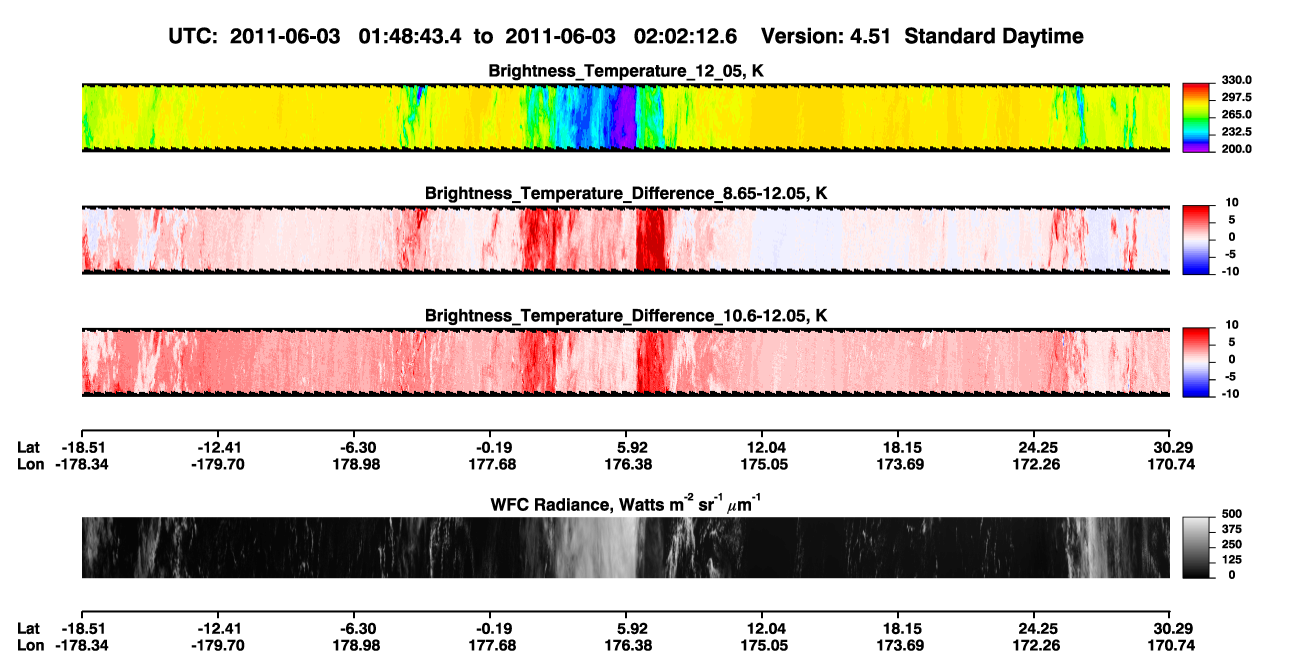Click latitude '-12.41' on the upper axis

[219, 447]
